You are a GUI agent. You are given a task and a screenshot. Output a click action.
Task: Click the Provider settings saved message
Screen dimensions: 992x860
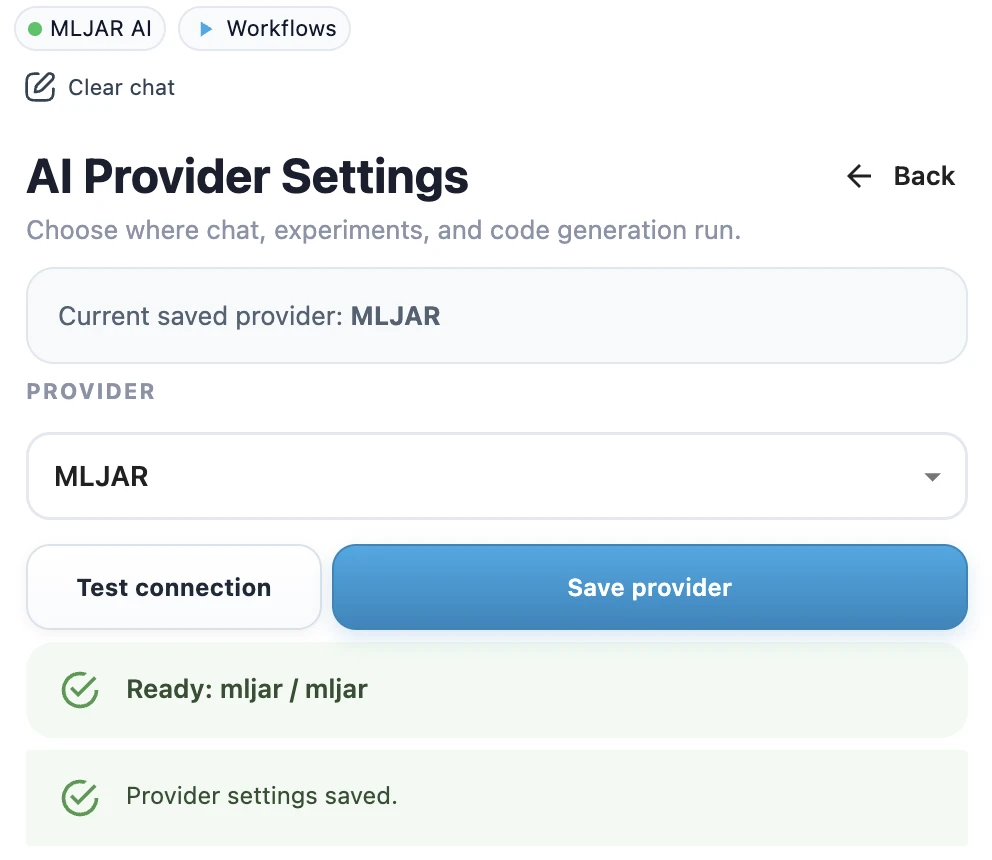tap(262, 797)
